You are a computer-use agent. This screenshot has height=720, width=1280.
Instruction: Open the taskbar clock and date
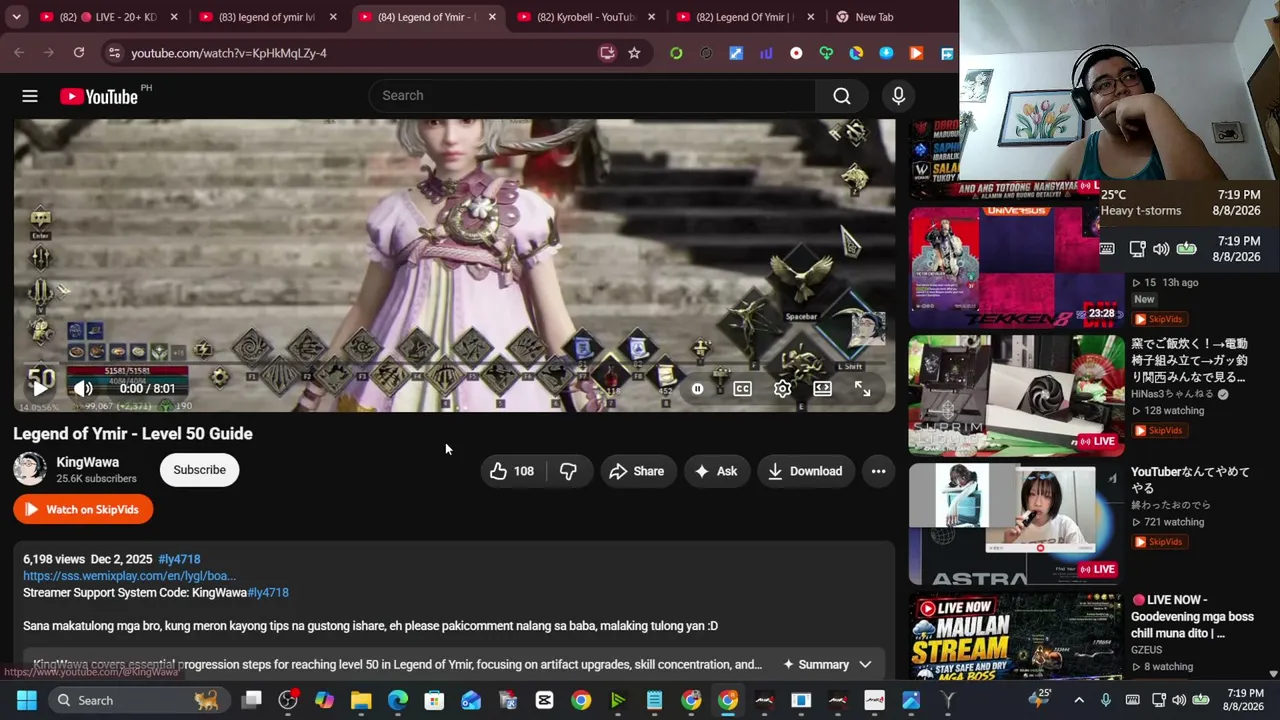pos(1245,700)
